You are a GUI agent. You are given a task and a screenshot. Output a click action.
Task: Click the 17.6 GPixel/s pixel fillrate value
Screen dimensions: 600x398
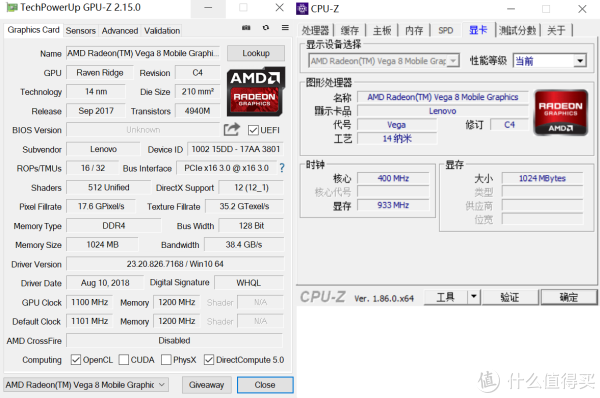tap(101, 206)
